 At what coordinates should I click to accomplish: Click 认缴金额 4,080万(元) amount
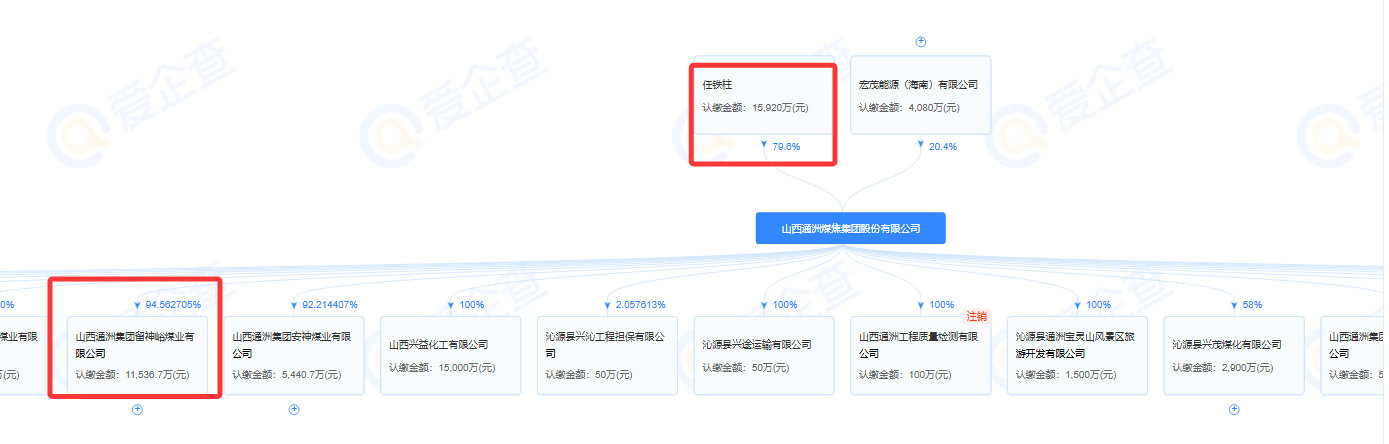(x=908, y=107)
